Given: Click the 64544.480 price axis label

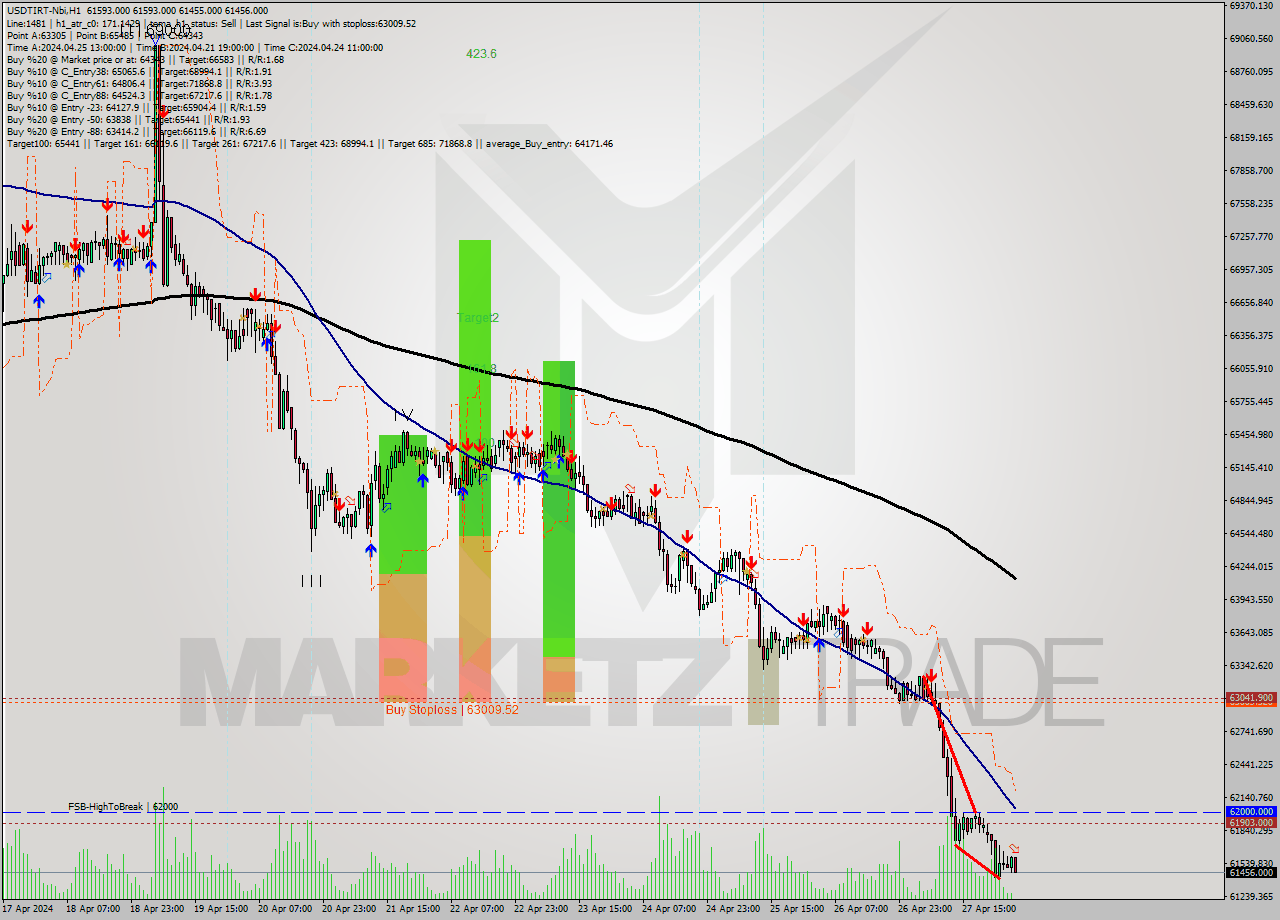Looking at the screenshot, I should click(x=1250, y=533).
